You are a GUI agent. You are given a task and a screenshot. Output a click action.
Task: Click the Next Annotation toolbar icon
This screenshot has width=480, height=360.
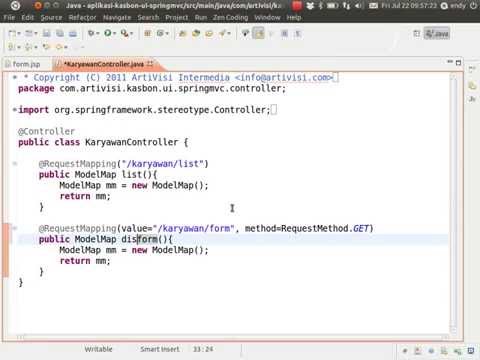point(11,47)
